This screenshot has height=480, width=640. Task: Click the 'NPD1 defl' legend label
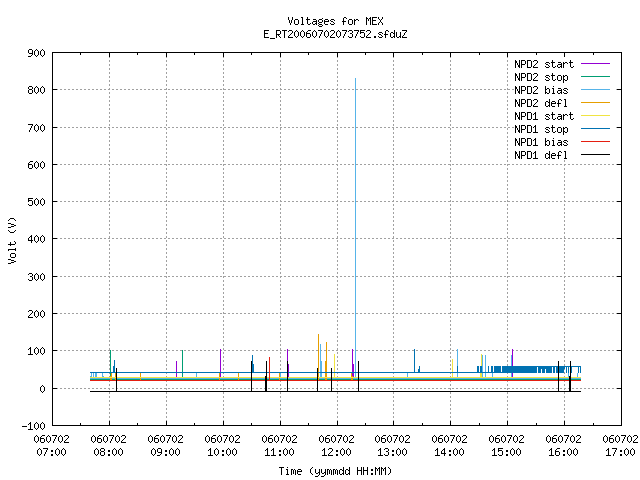click(541, 156)
